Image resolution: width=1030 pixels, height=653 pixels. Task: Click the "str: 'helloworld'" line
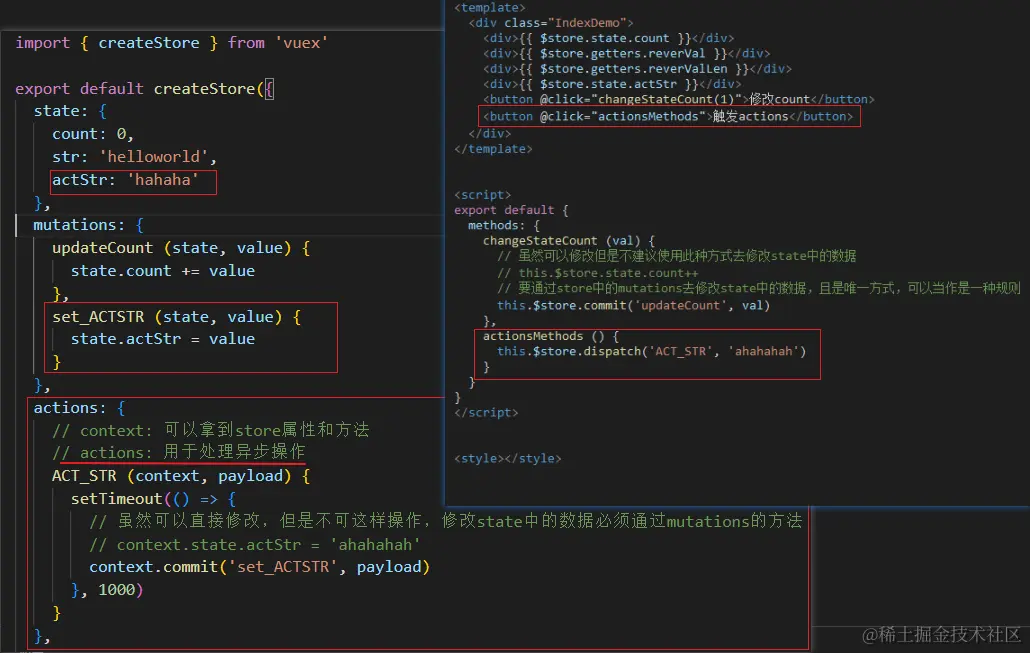coord(134,157)
